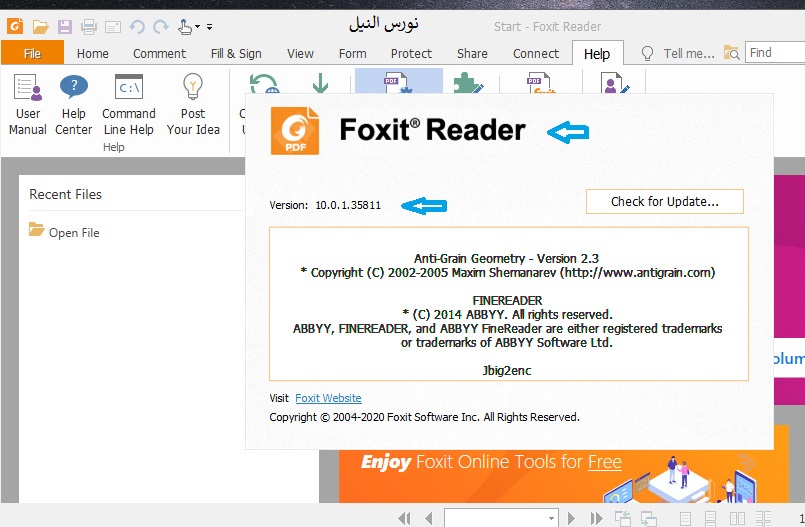Image resolution: width=805 pixels, height=527 pixels.
Task: Switch to the Fill & Sign tab
Action: 236,53
